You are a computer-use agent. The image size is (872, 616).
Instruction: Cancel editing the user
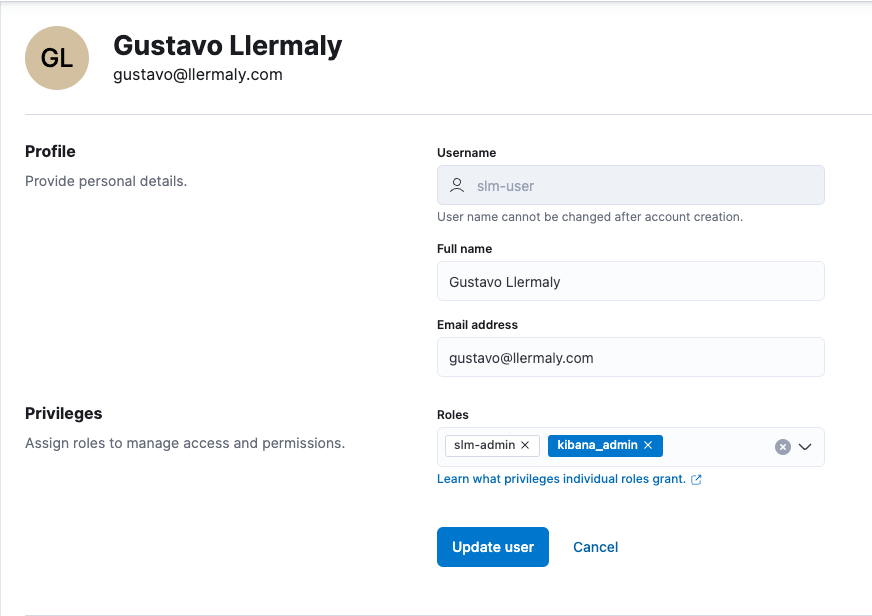coord(596,547)
